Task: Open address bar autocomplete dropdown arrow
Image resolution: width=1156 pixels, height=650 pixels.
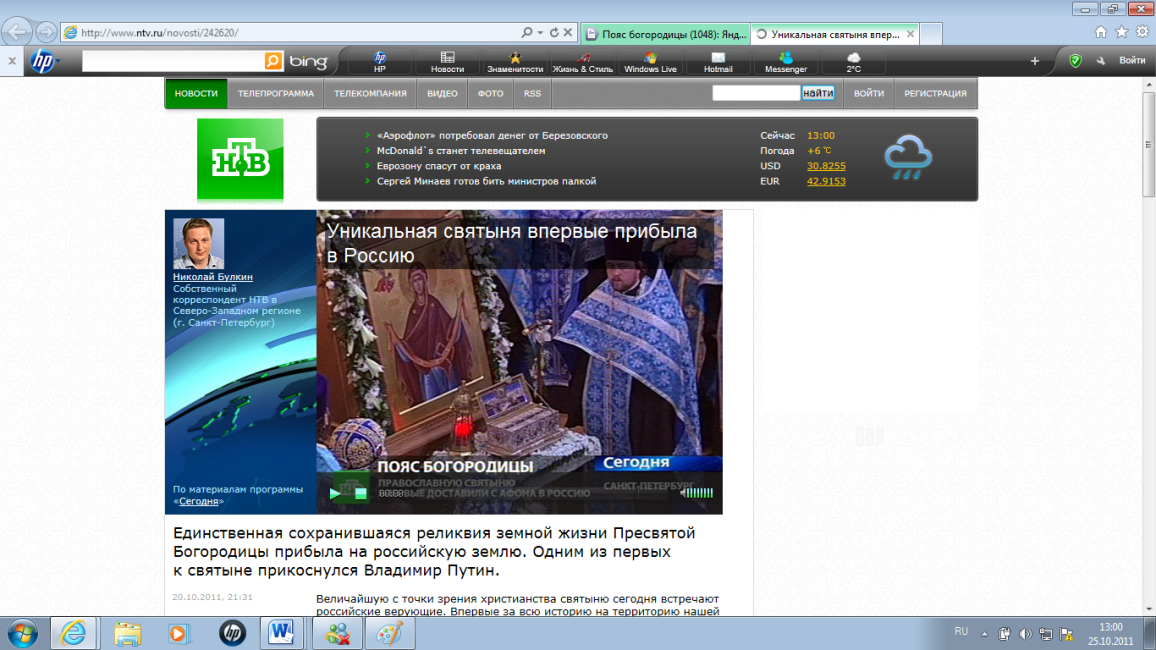Action: point(540,32)
